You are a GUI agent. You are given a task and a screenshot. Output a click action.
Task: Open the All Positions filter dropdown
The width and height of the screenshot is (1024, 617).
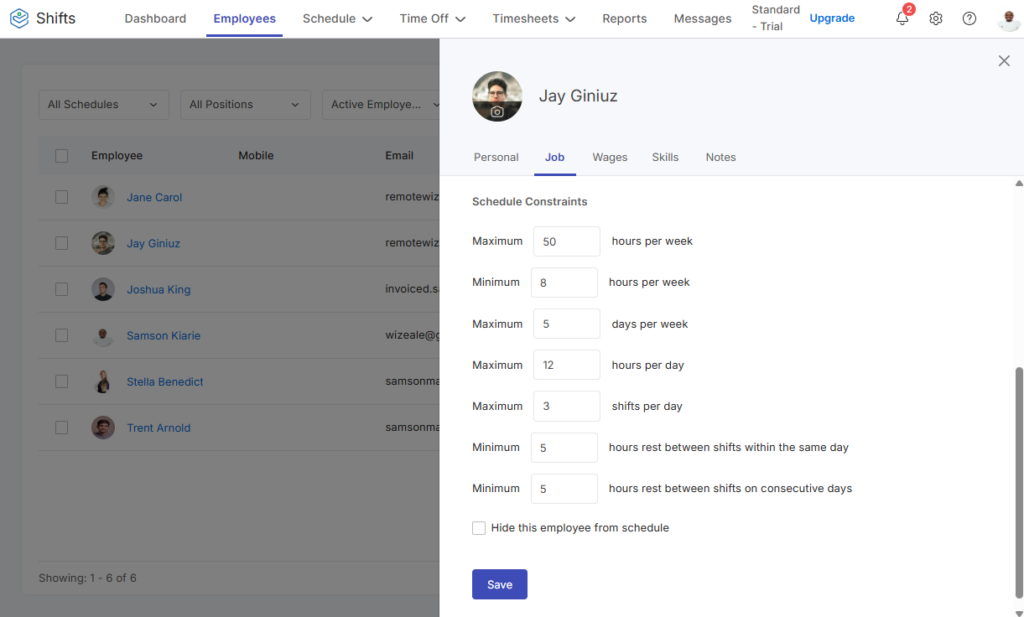click(245, 104)
